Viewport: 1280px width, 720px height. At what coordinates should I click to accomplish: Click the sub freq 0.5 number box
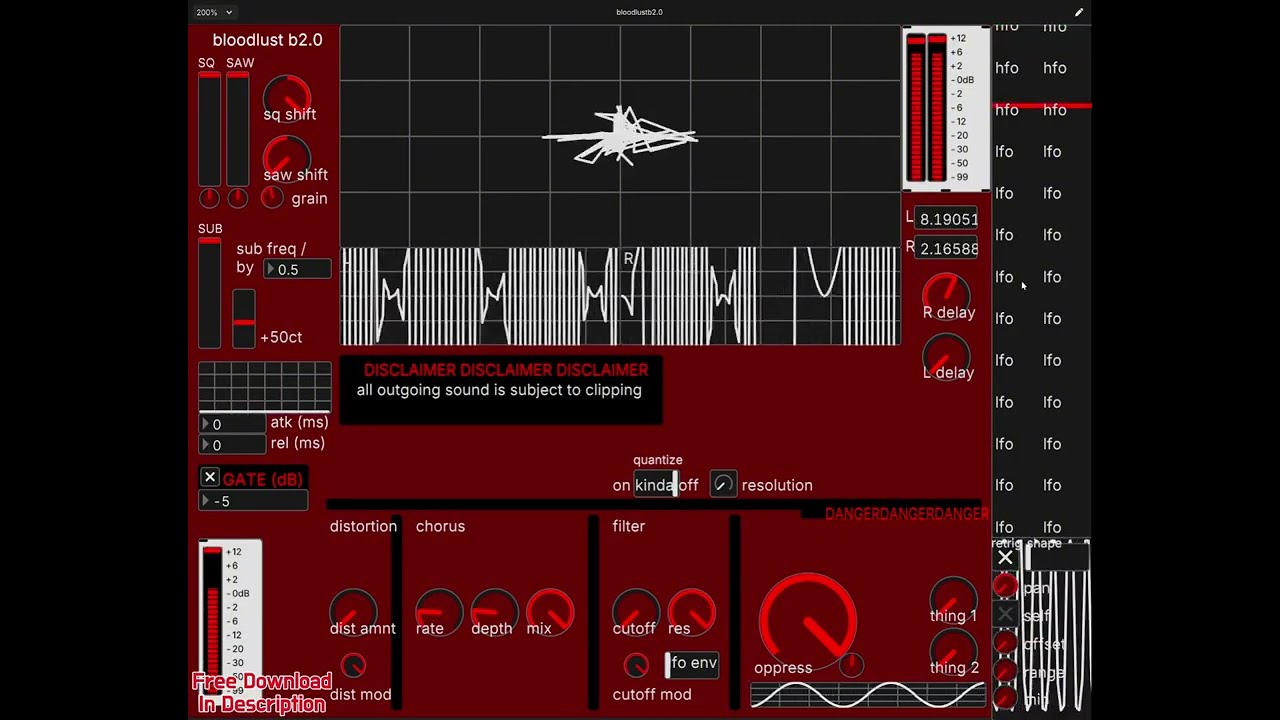coord(297,269)
